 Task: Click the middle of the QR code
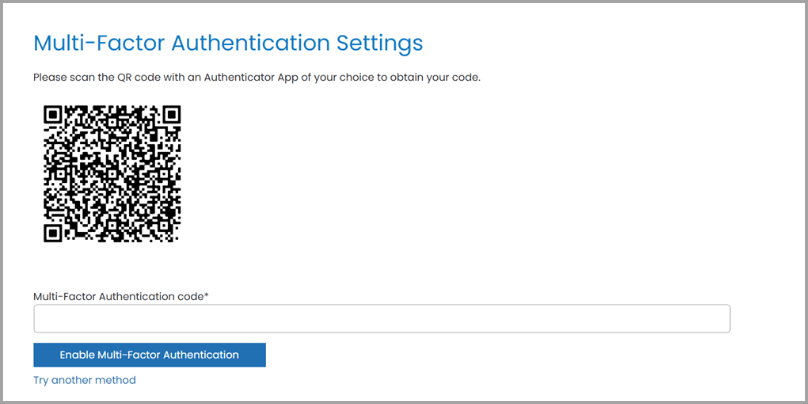[x=112, y=174]
